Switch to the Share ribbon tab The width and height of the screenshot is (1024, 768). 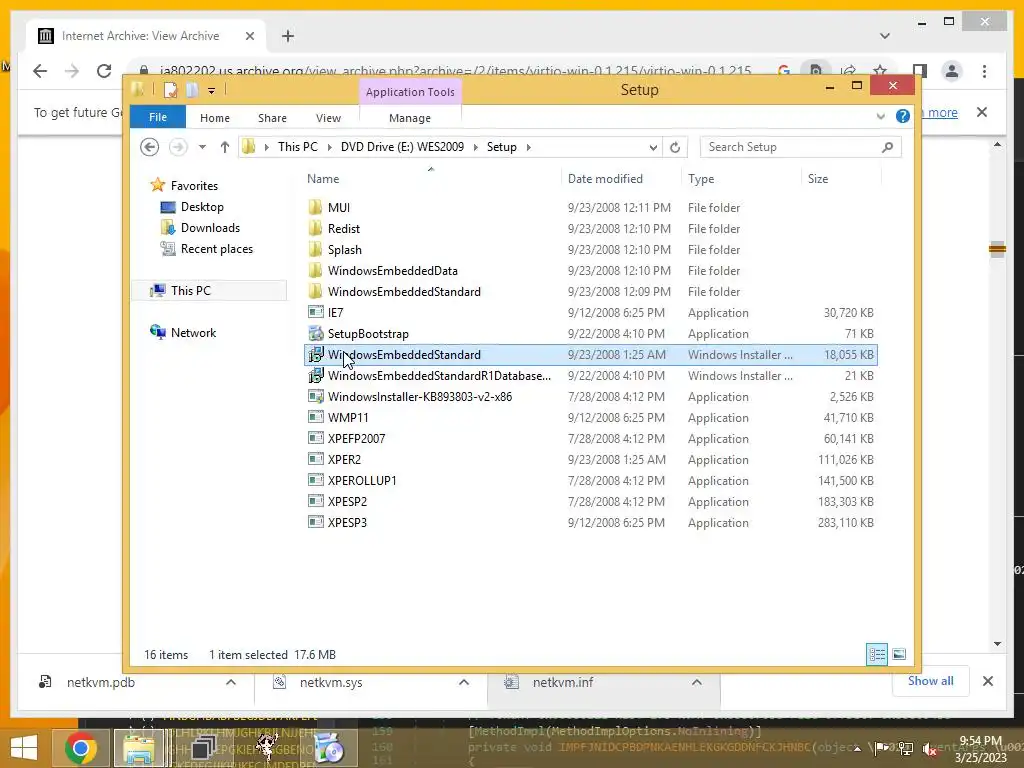tap(272, 118)
